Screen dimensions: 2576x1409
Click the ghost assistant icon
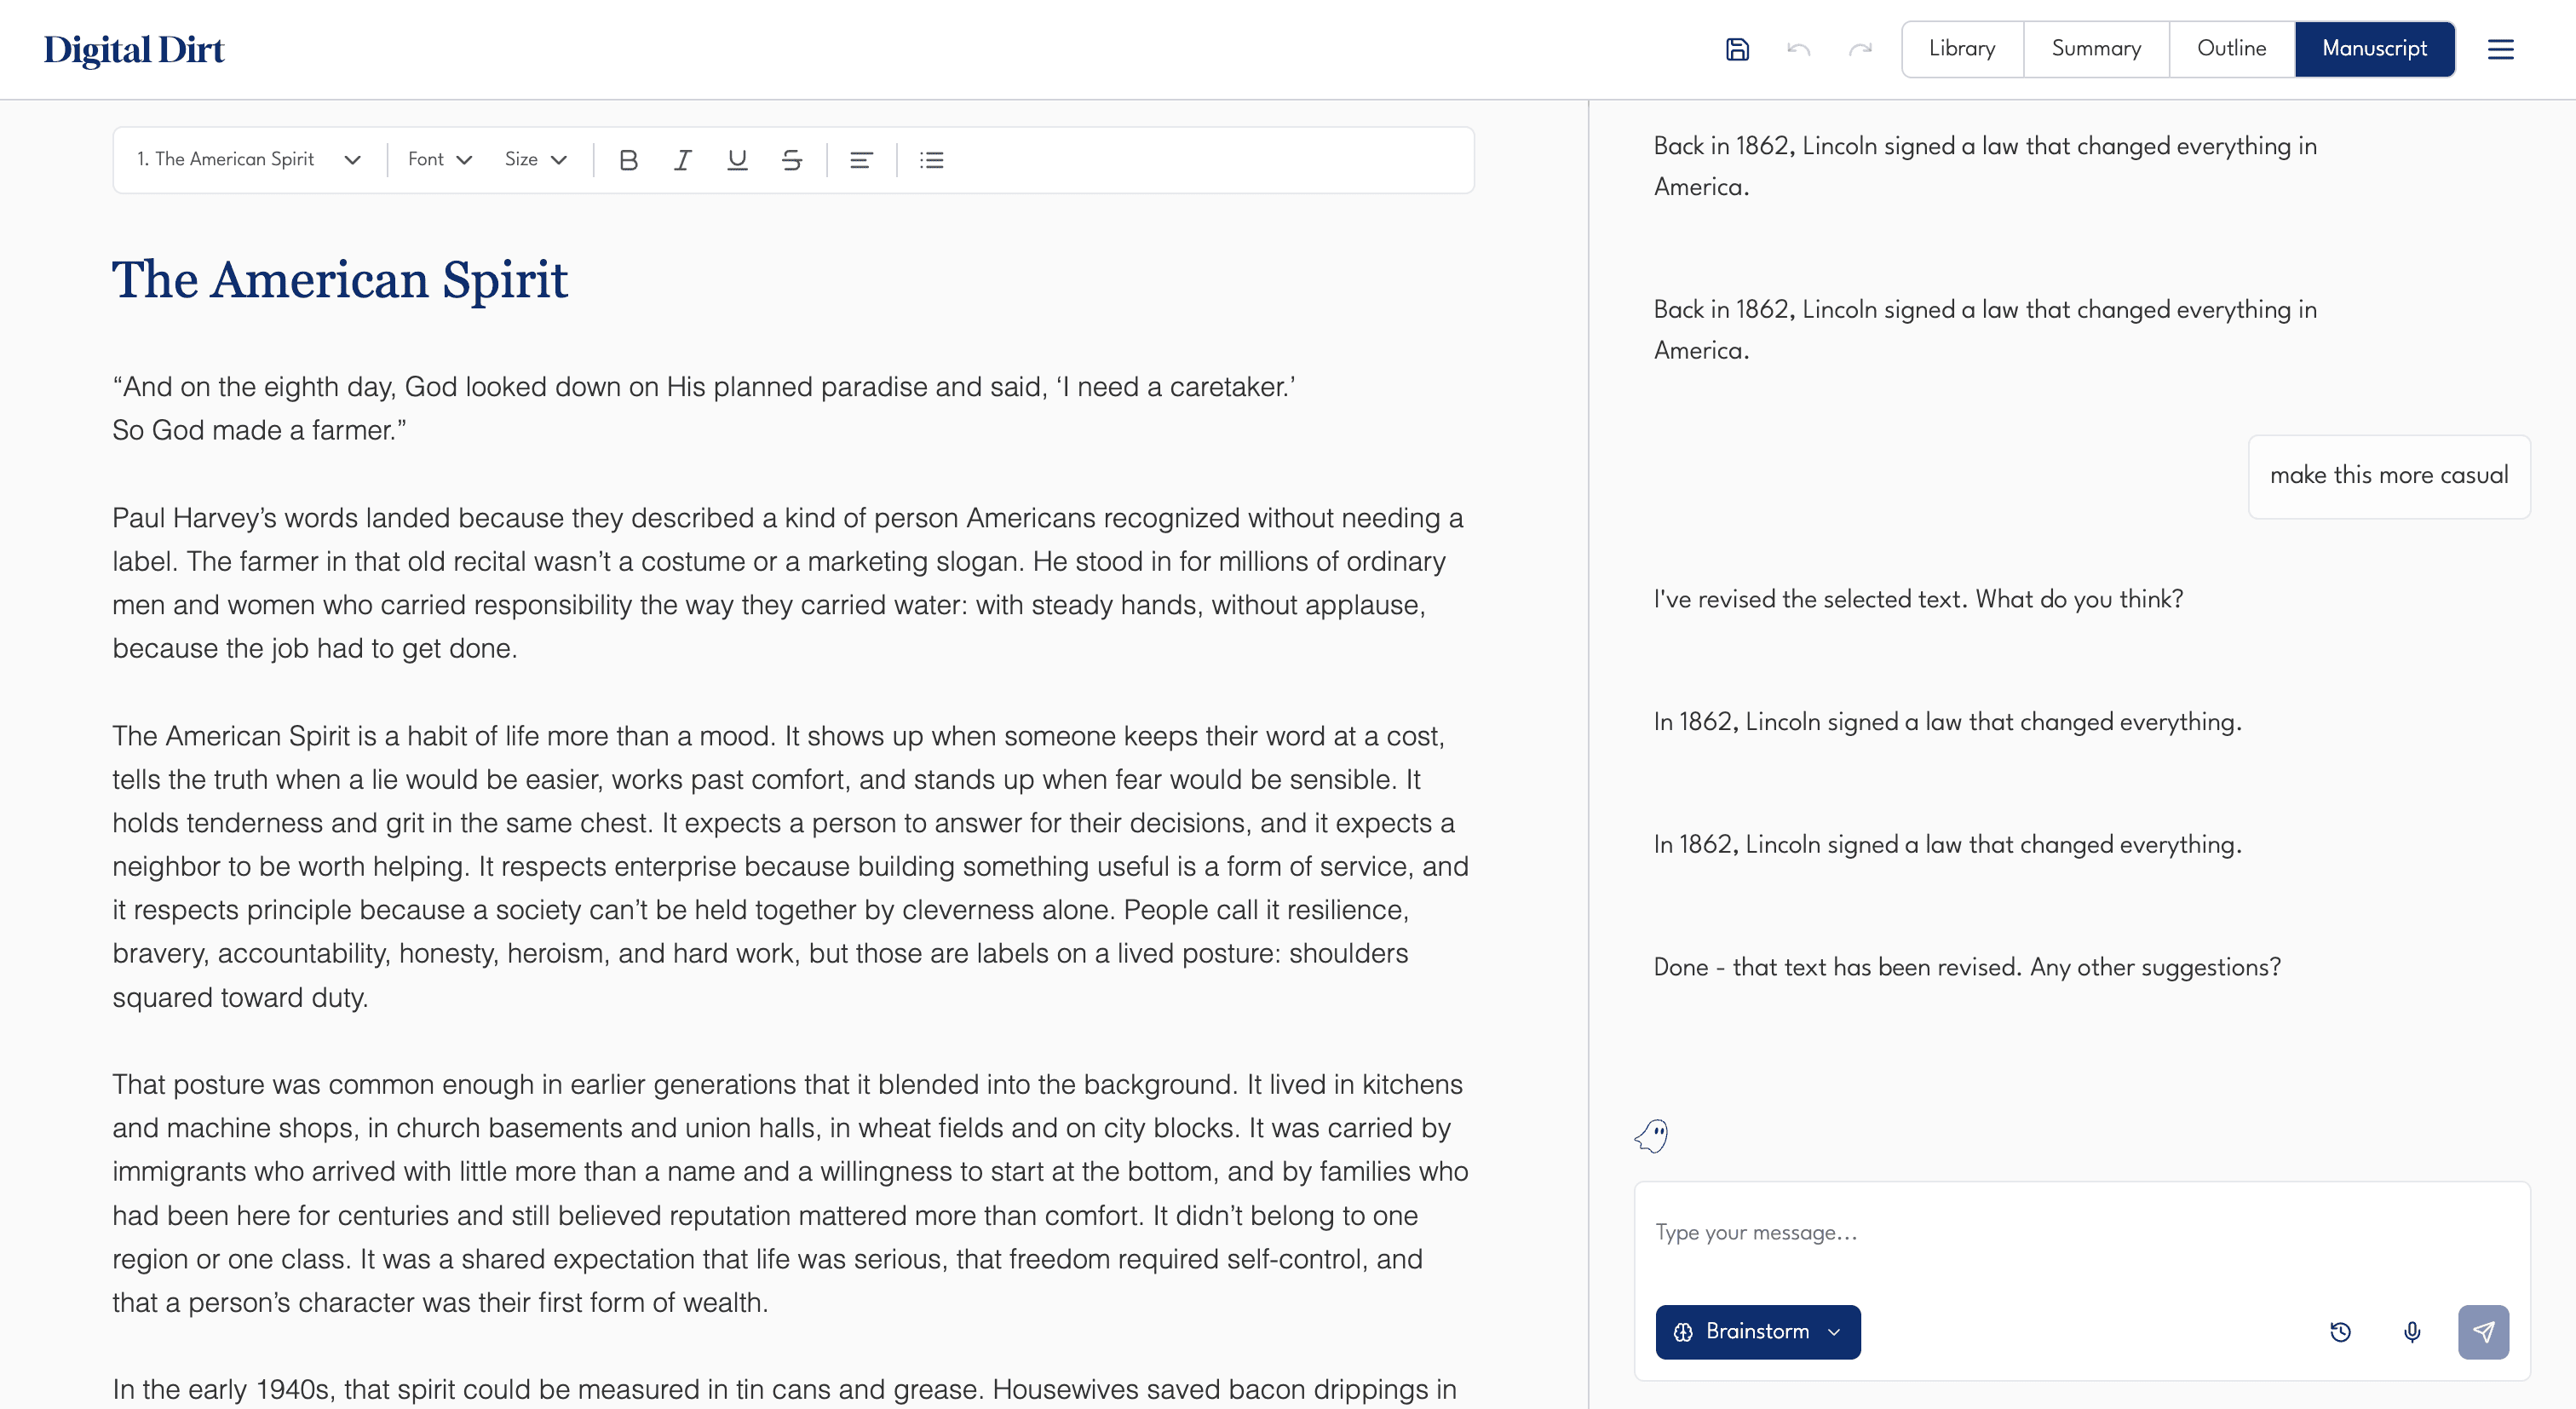click(1651, 1135)
